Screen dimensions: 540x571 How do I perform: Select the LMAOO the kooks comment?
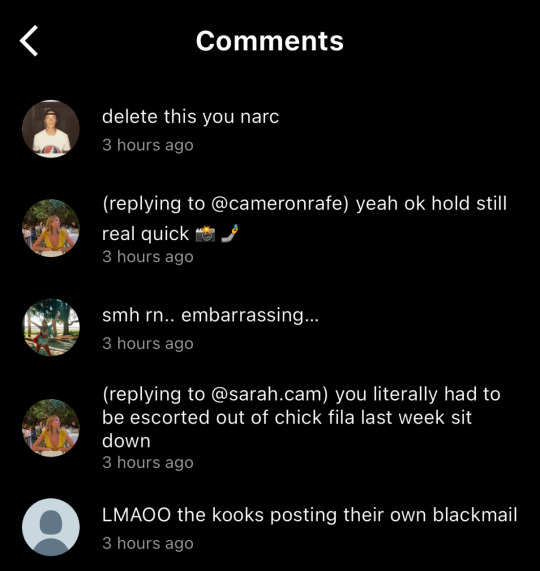point(310,515)
